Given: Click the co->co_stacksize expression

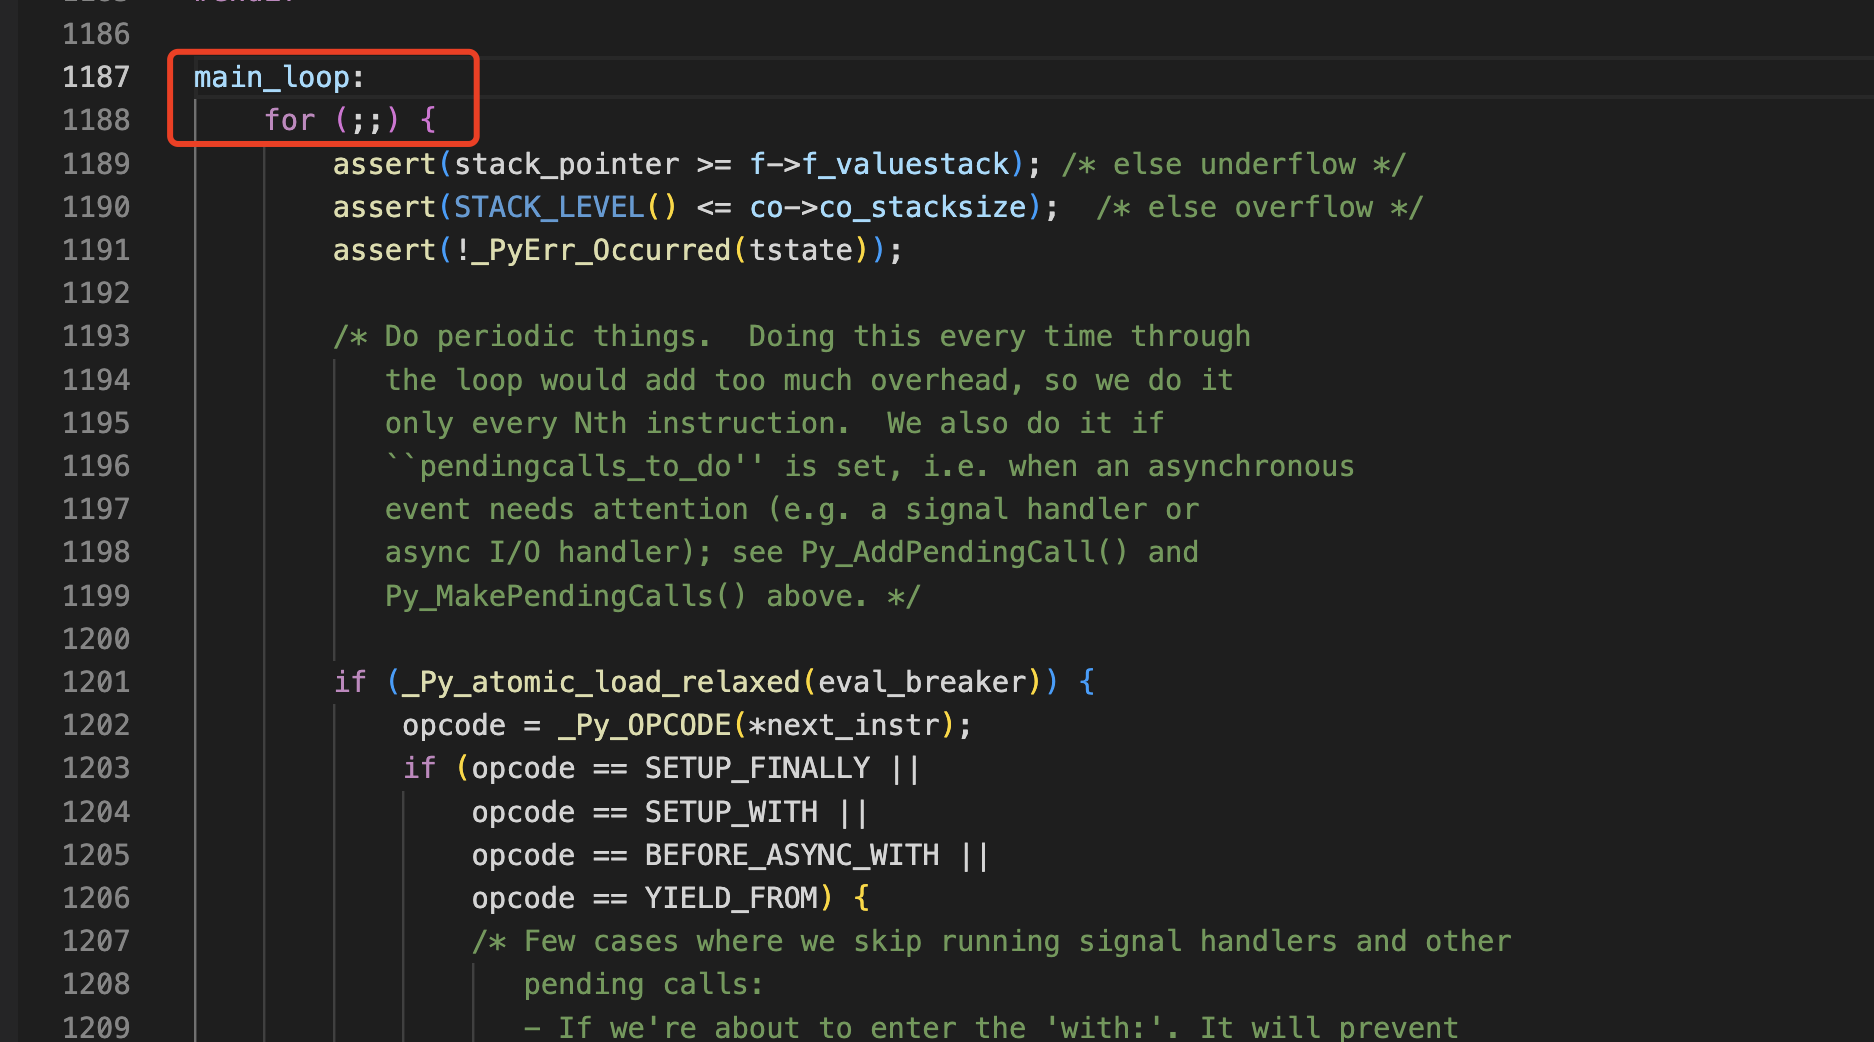Looking at the screenshot, I should (x=890, y=206).
